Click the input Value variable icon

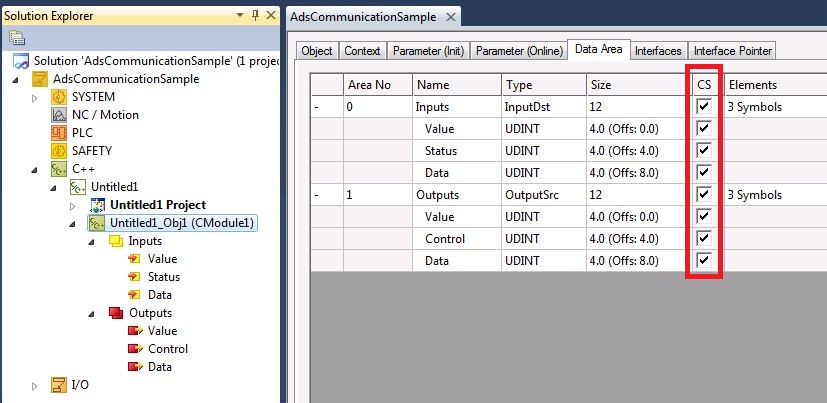click(134, 259)
